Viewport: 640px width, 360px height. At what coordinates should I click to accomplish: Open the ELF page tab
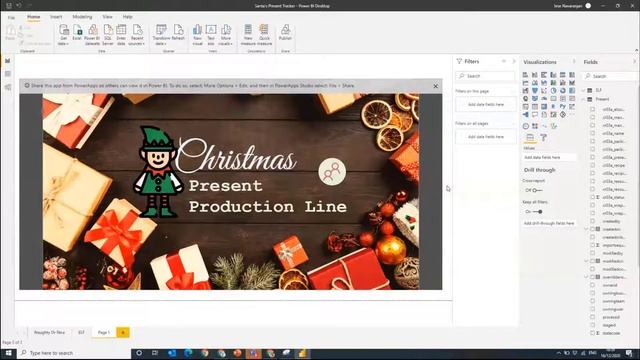[x=81, y=333]
